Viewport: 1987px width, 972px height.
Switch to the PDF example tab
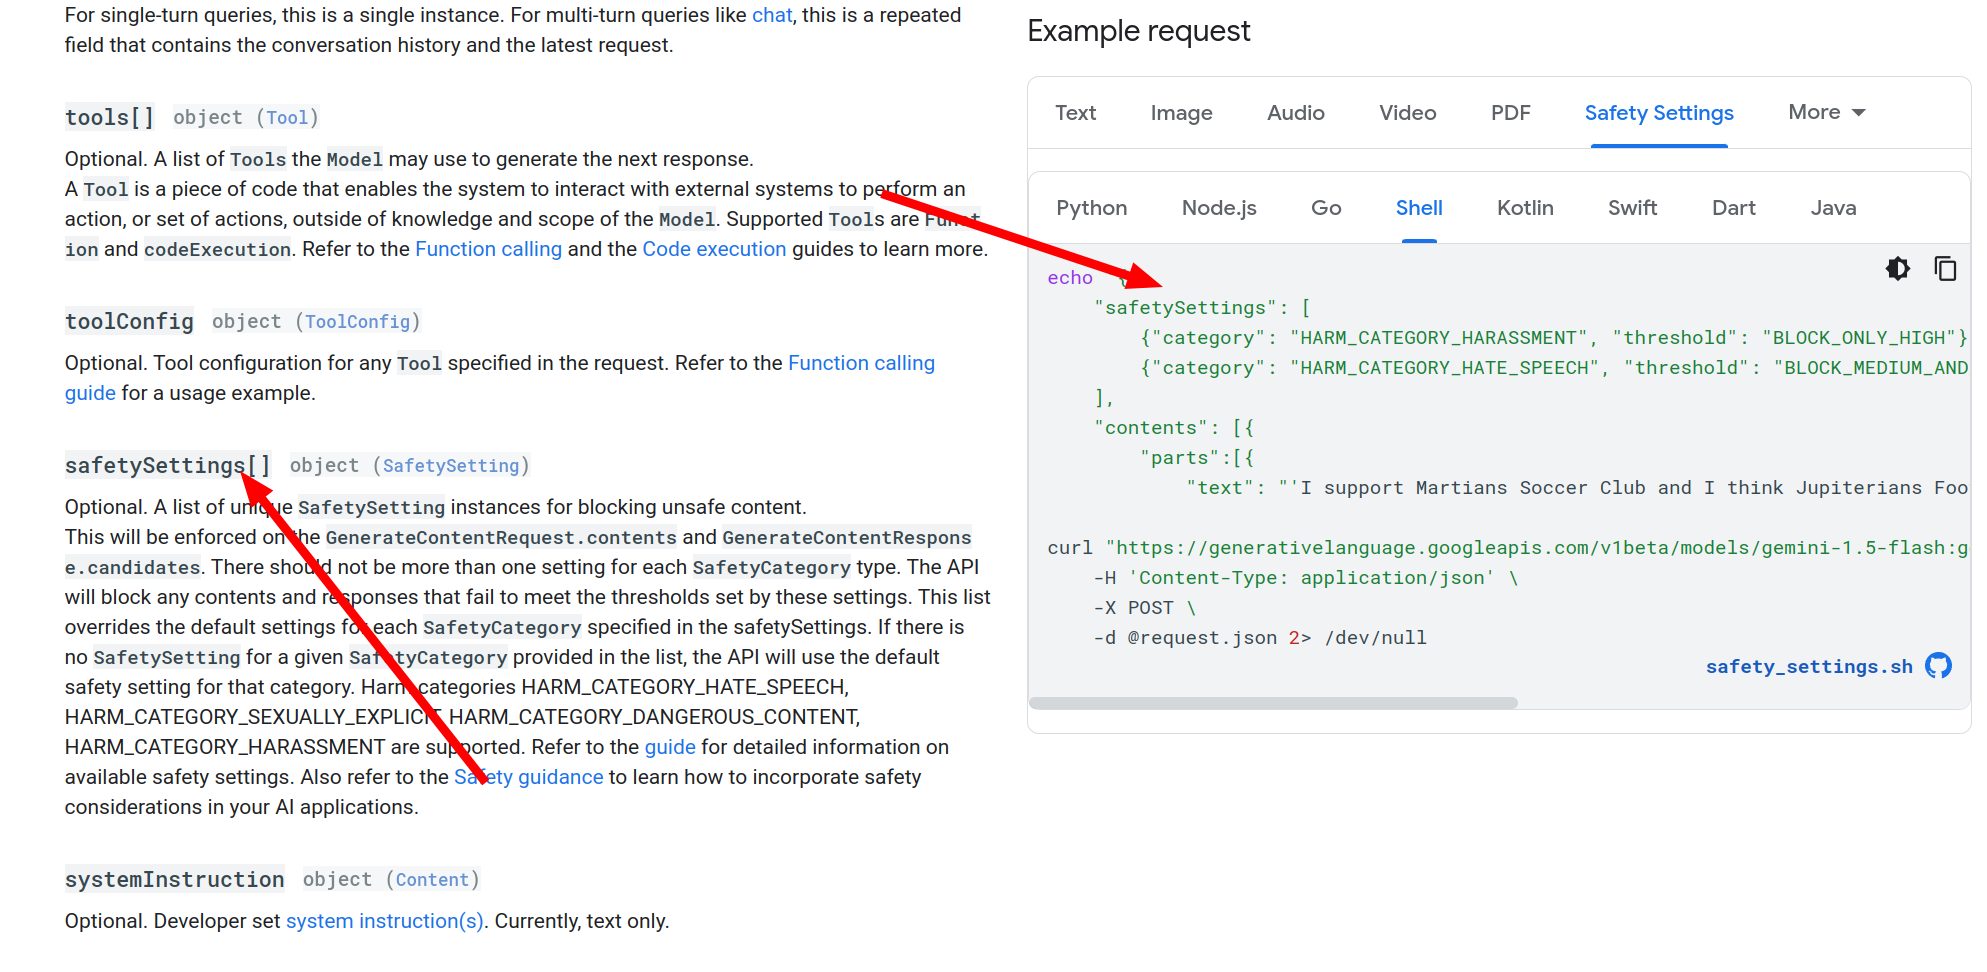click(x=1510, y=113)
